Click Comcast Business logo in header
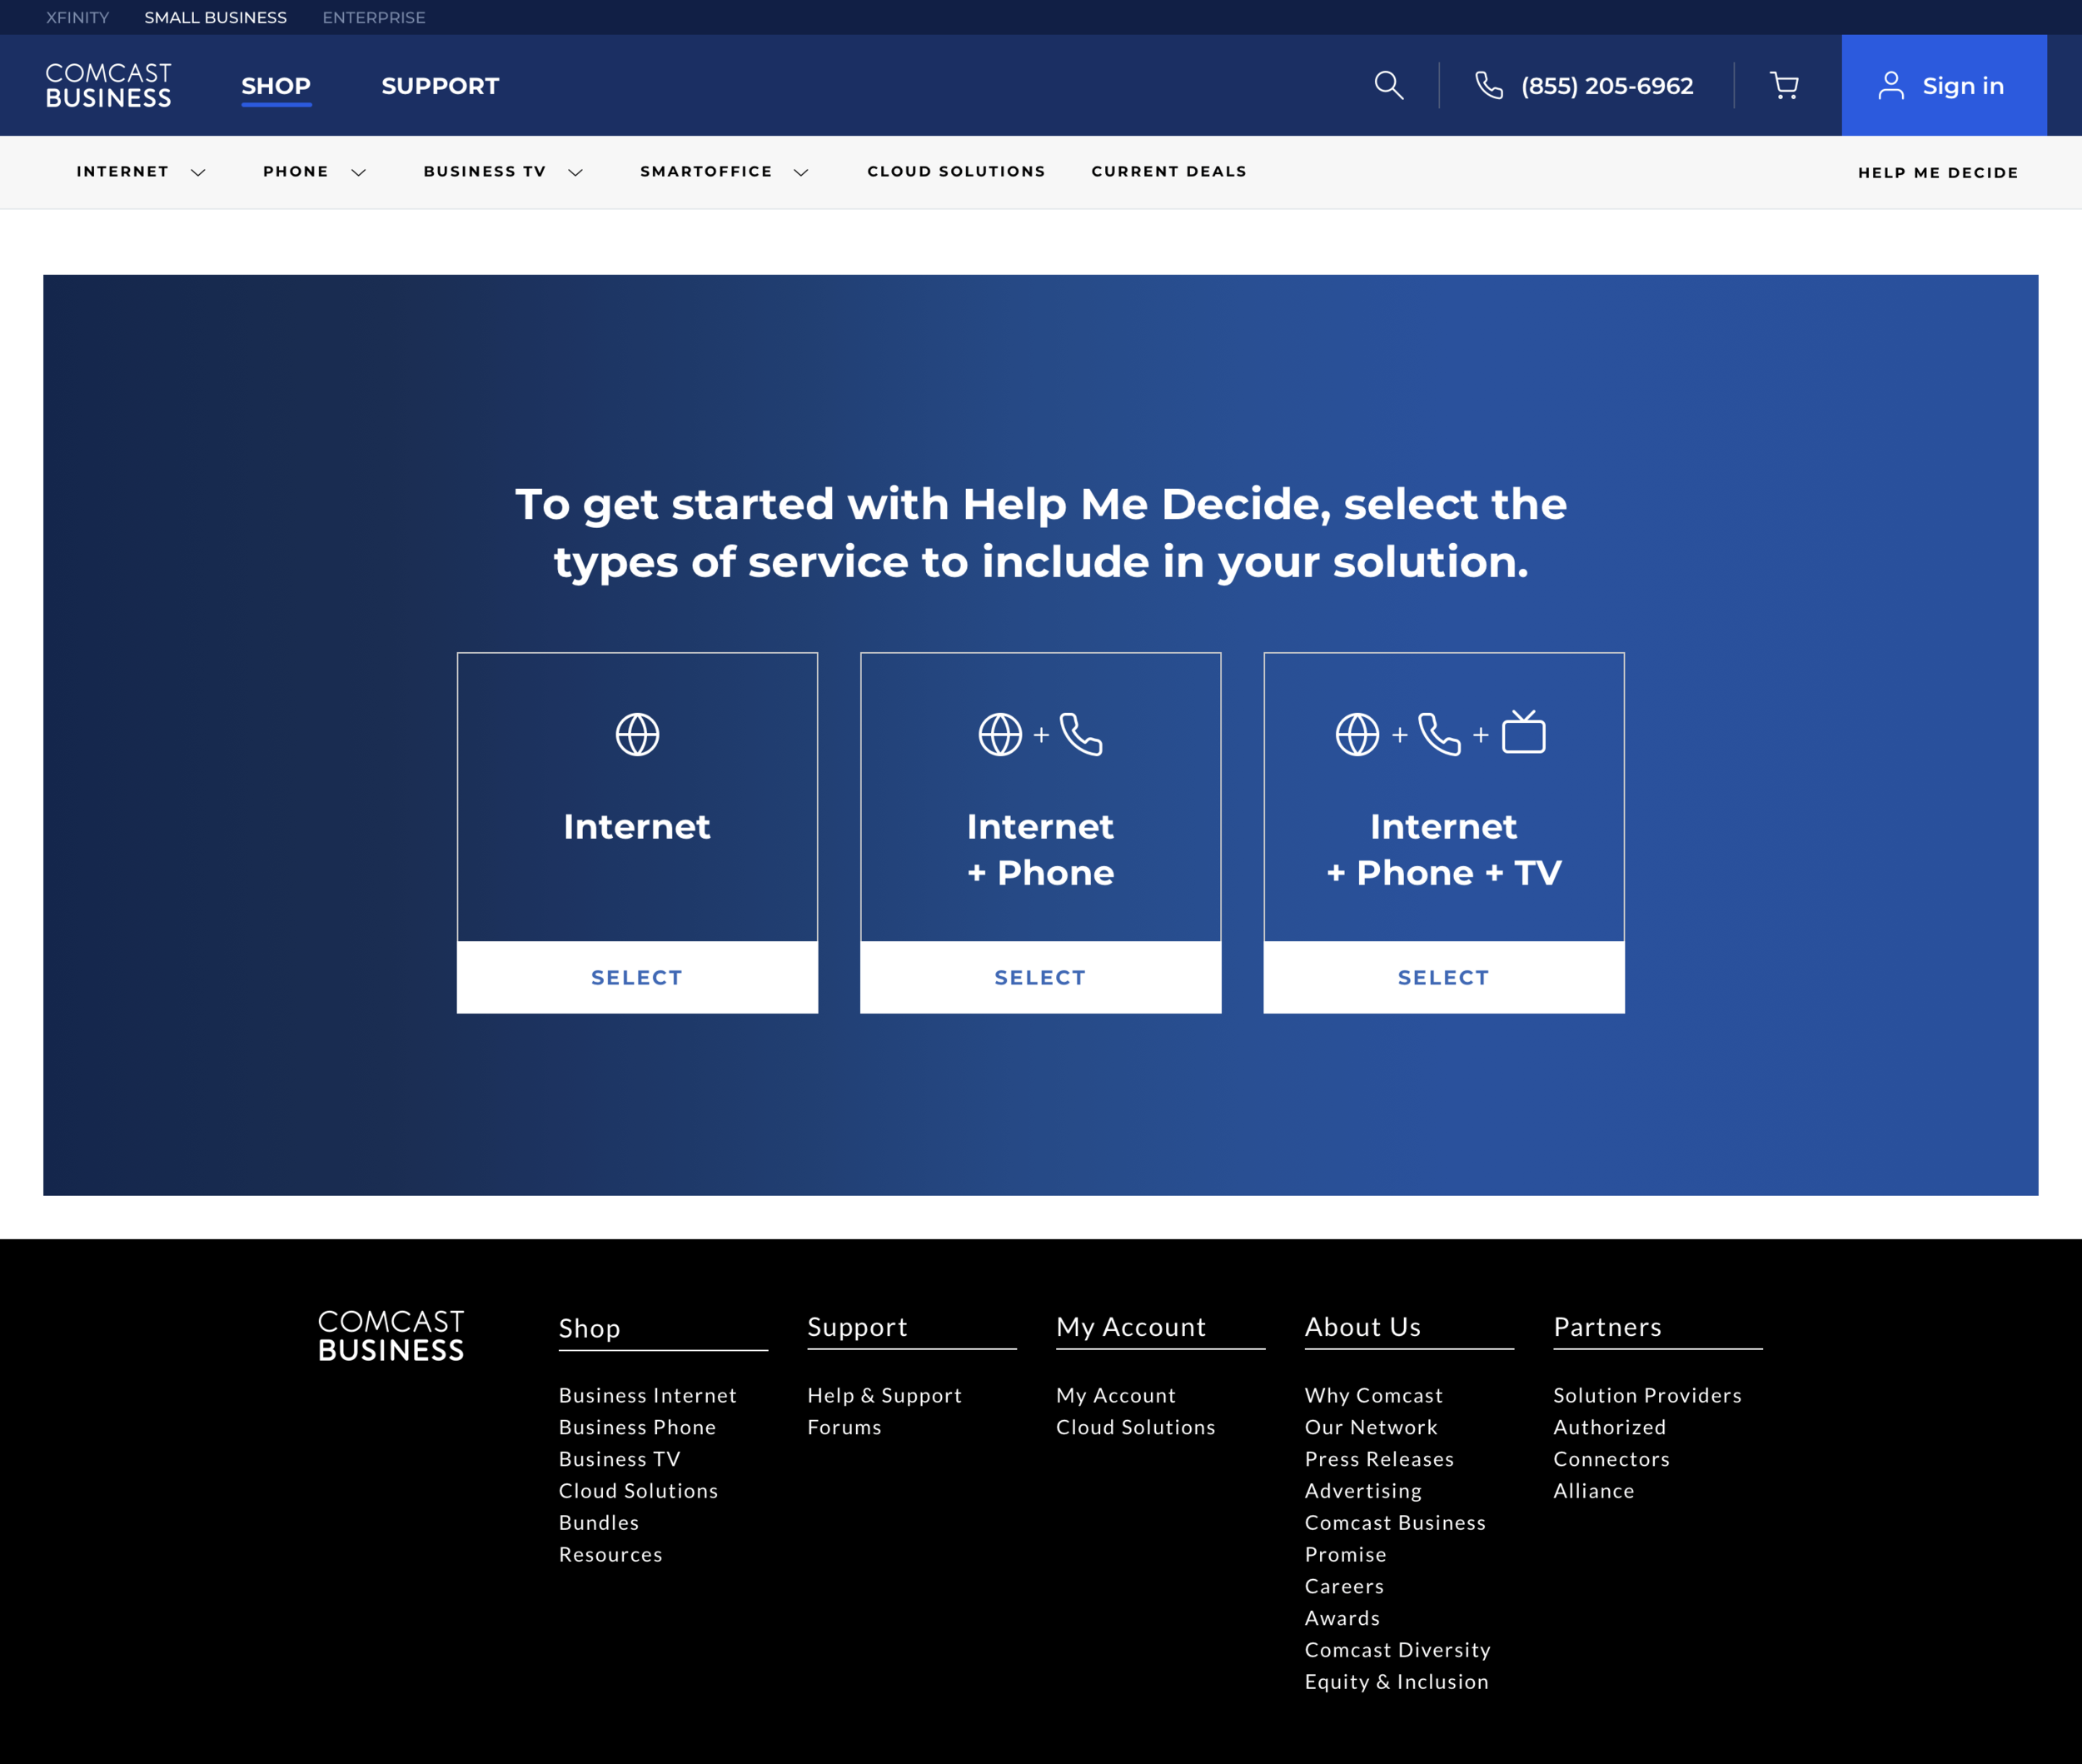2082x1764 pixels. click(x=108, y=85)
